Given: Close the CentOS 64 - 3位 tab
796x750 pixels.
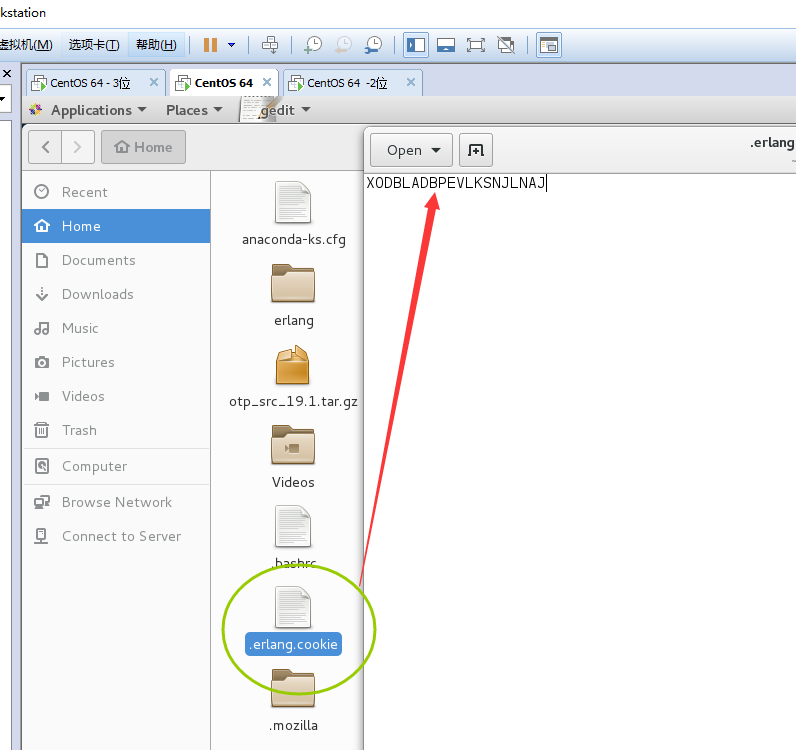Looking at the screenshot, I should click(154, 82).
